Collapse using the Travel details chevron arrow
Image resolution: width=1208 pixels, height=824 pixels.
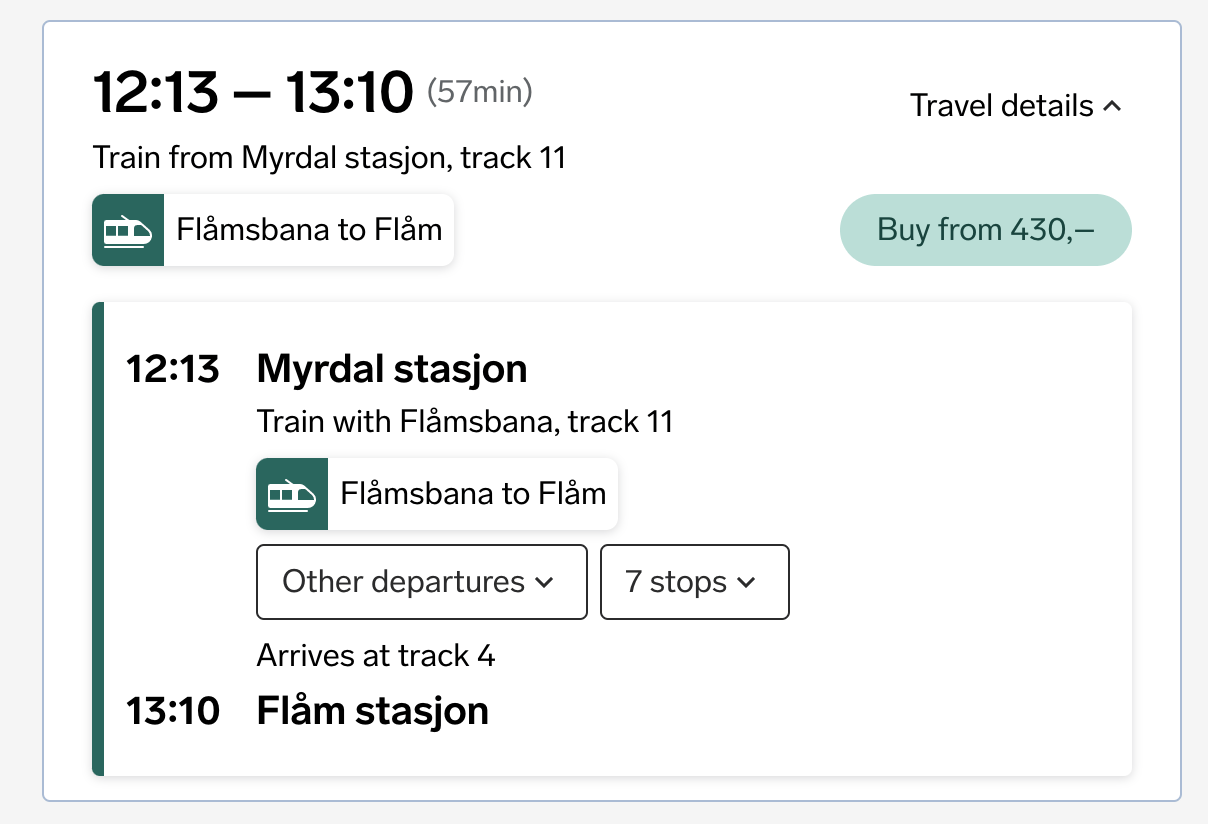1112,106
